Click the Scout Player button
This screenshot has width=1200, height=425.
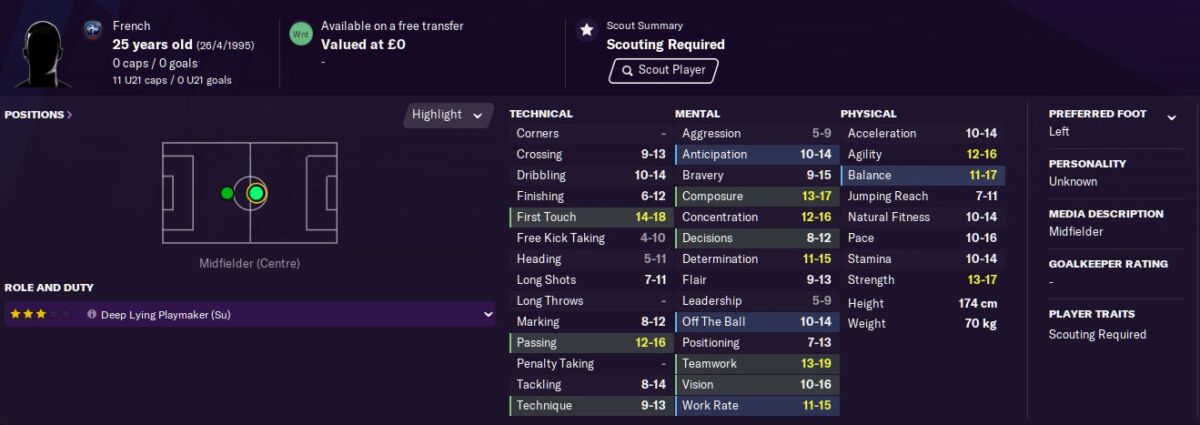click(664, 70)
